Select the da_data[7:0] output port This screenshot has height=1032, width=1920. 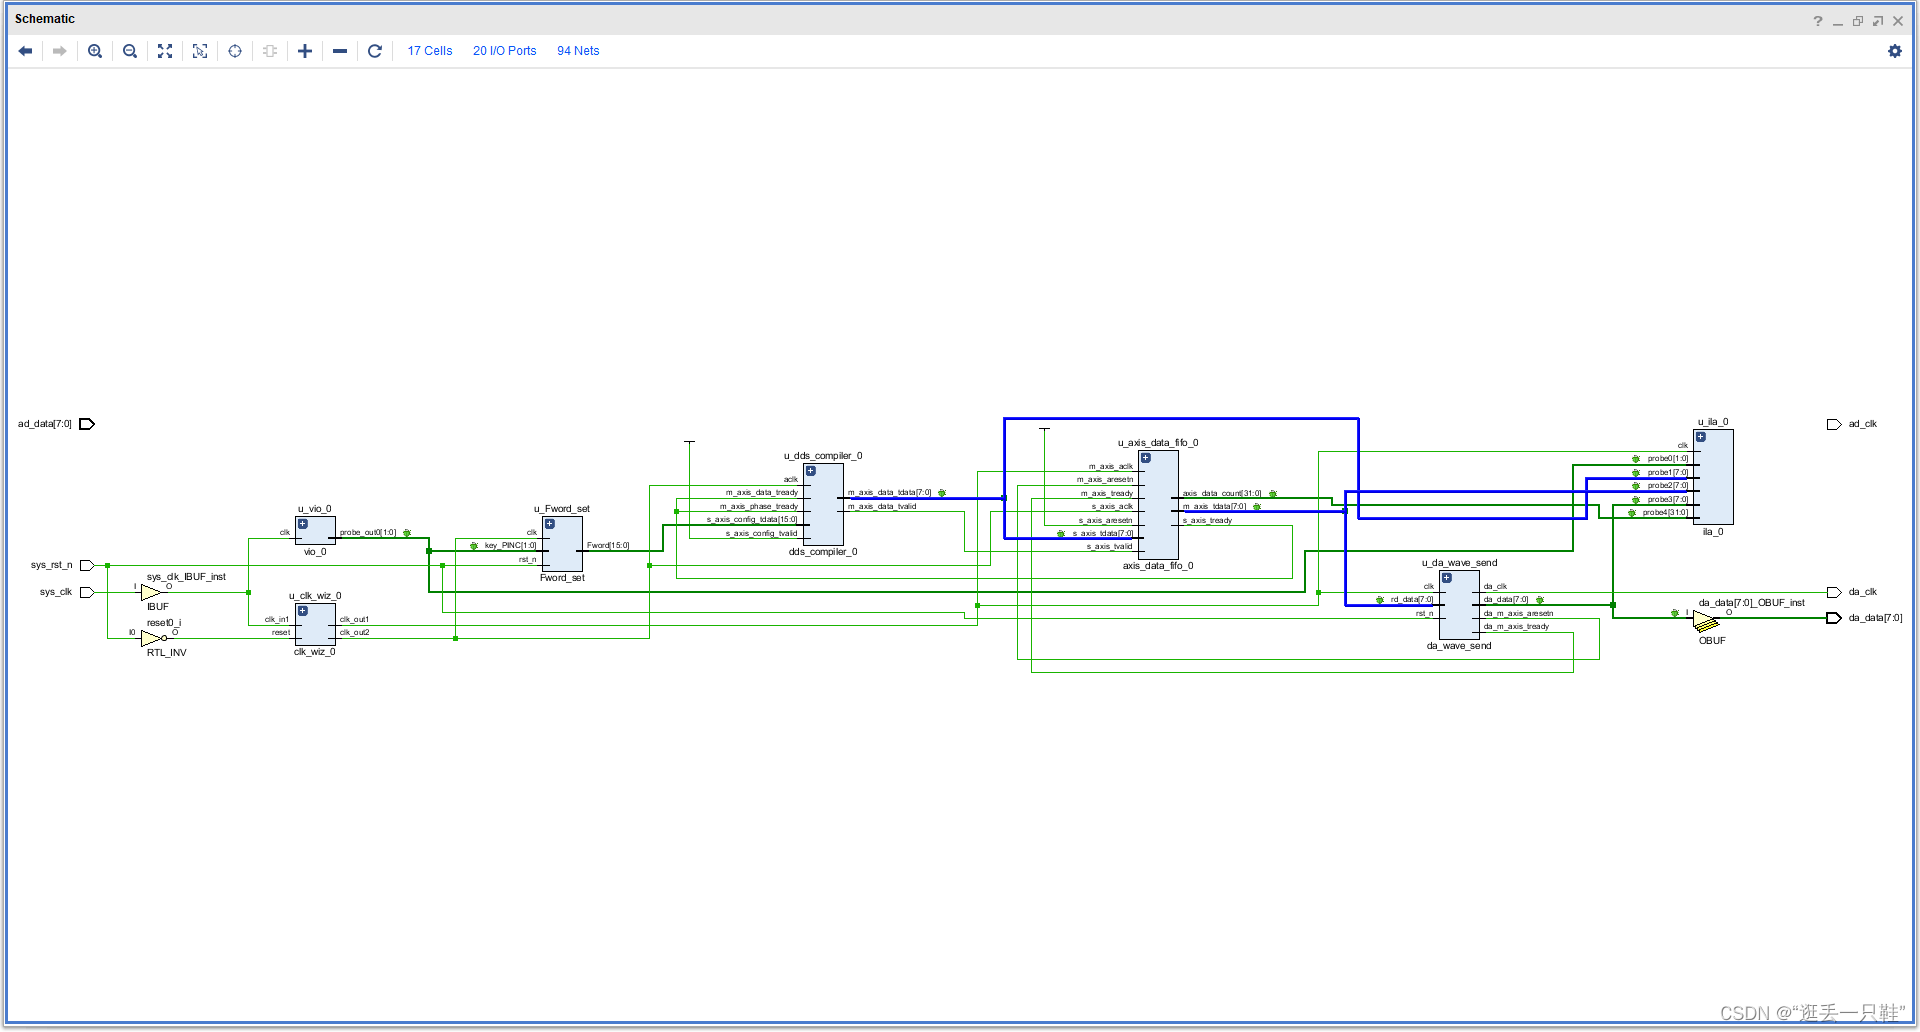1834,618
